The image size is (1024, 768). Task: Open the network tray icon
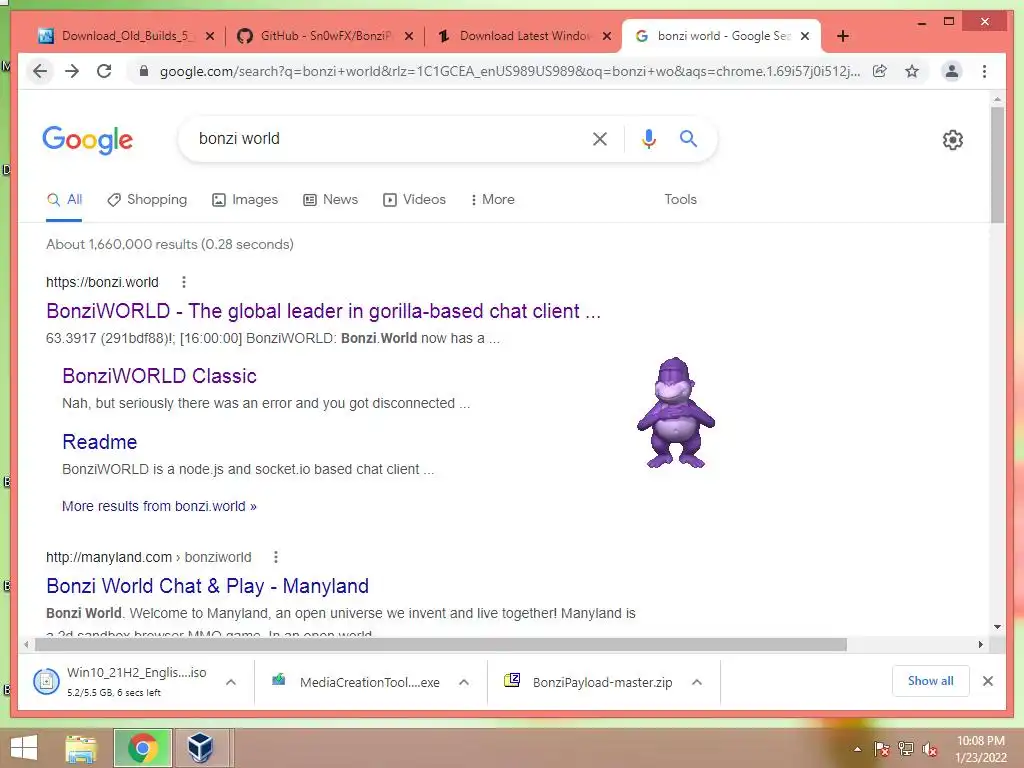point(906,749)
